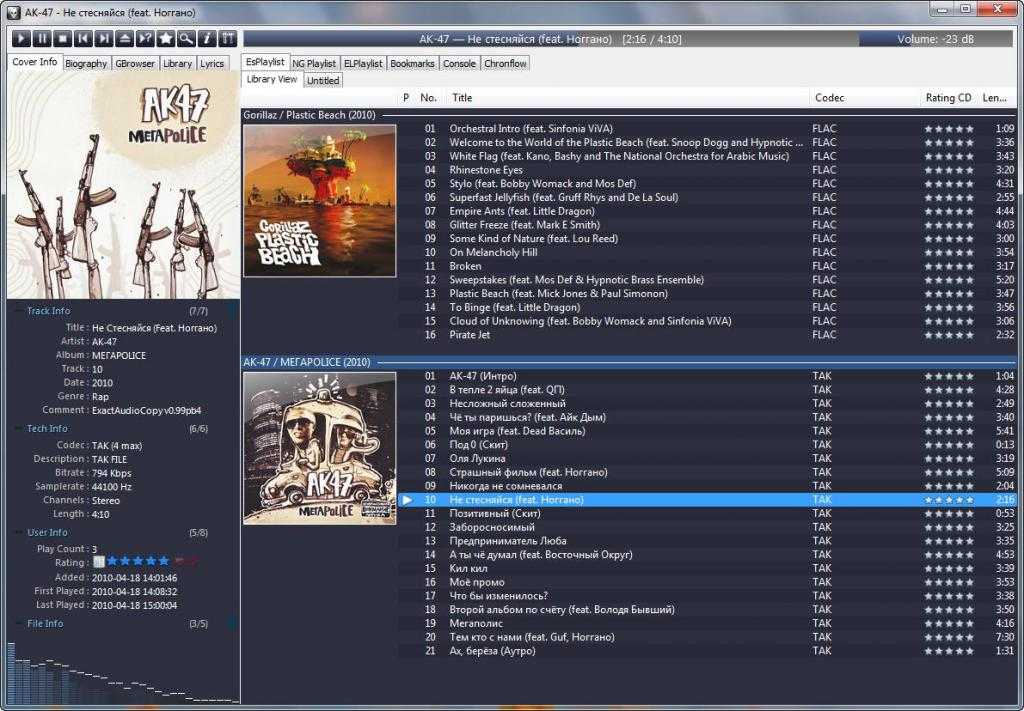Open search with the magnifier icon
1024x711 pixels.
pos(186,38)
